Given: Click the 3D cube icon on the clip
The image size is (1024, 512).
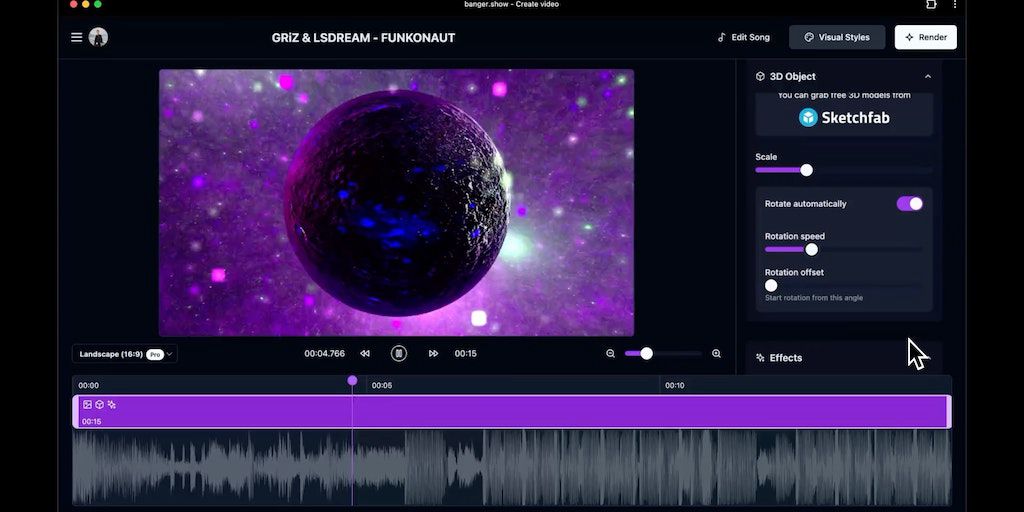Looking at the screenshot, I should [99, 404].
